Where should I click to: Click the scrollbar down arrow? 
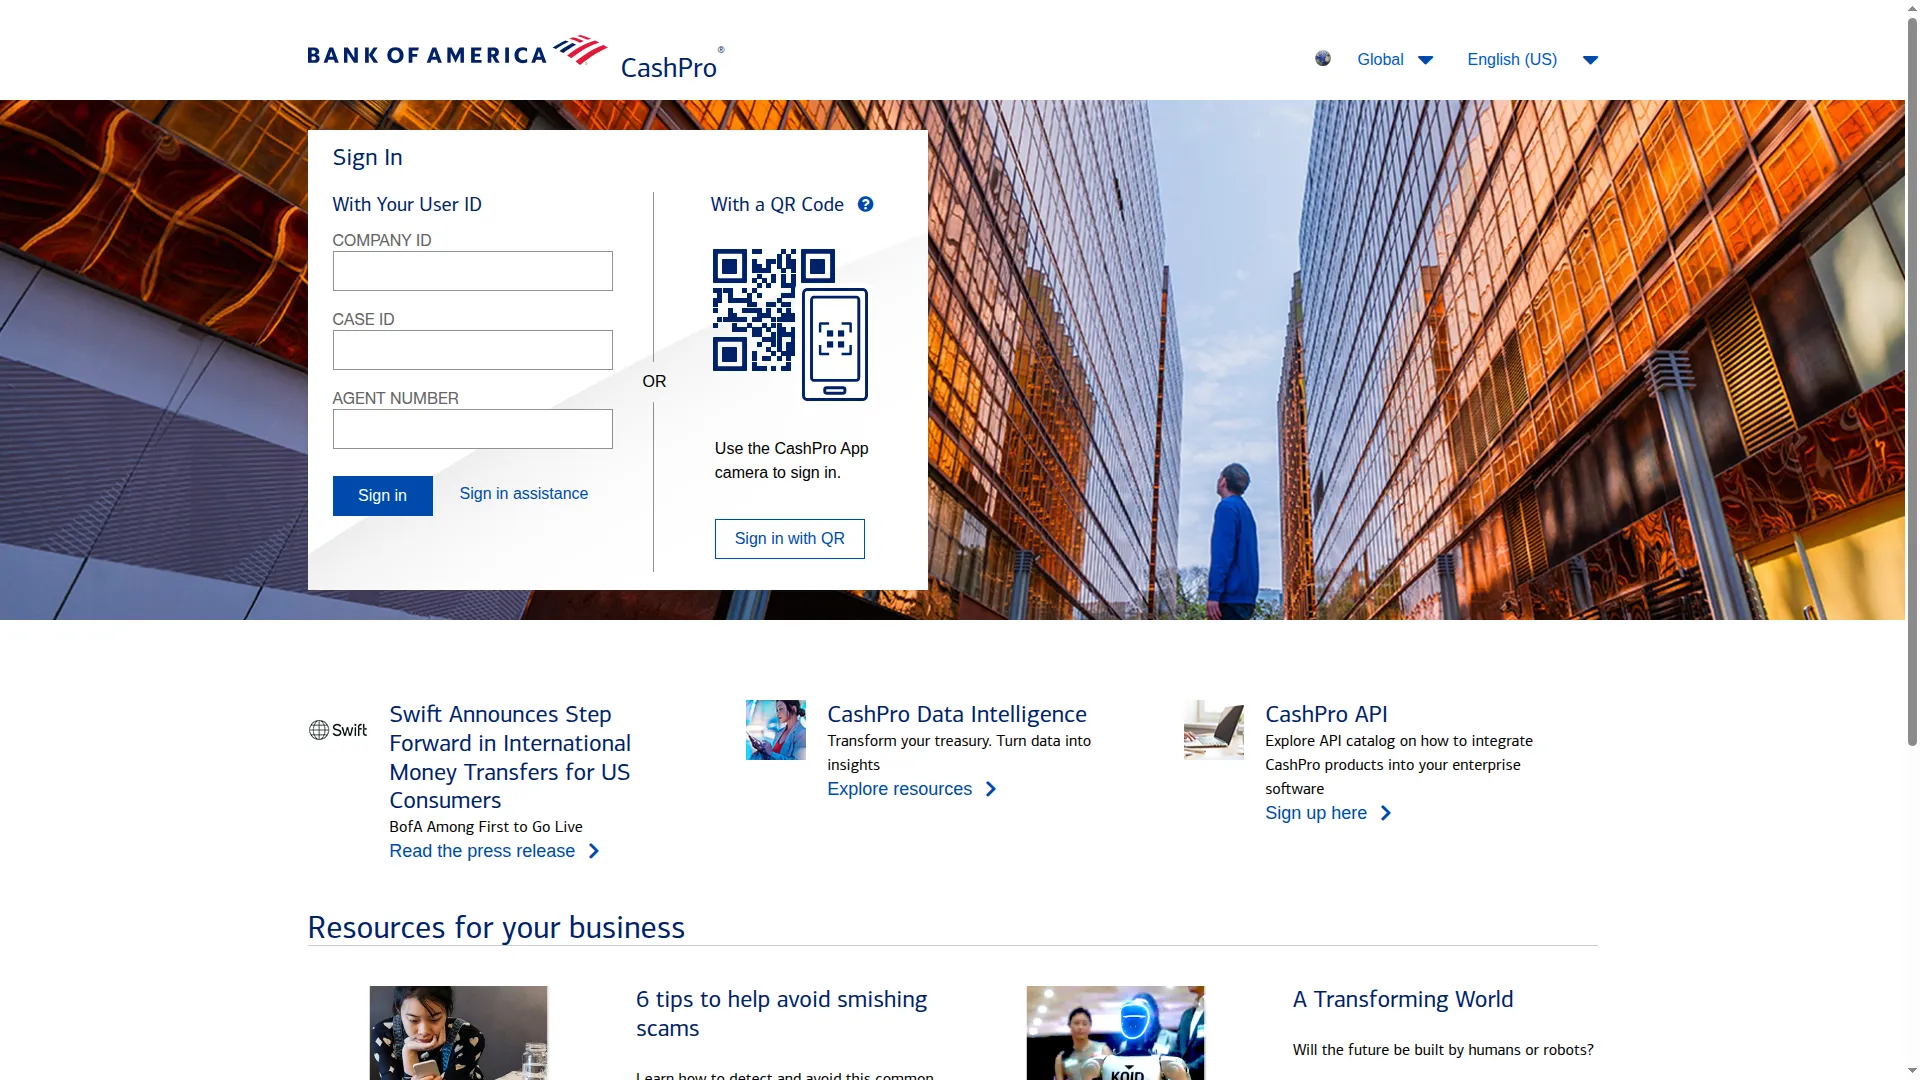pyautogui.click(x=1912, y=1072)
